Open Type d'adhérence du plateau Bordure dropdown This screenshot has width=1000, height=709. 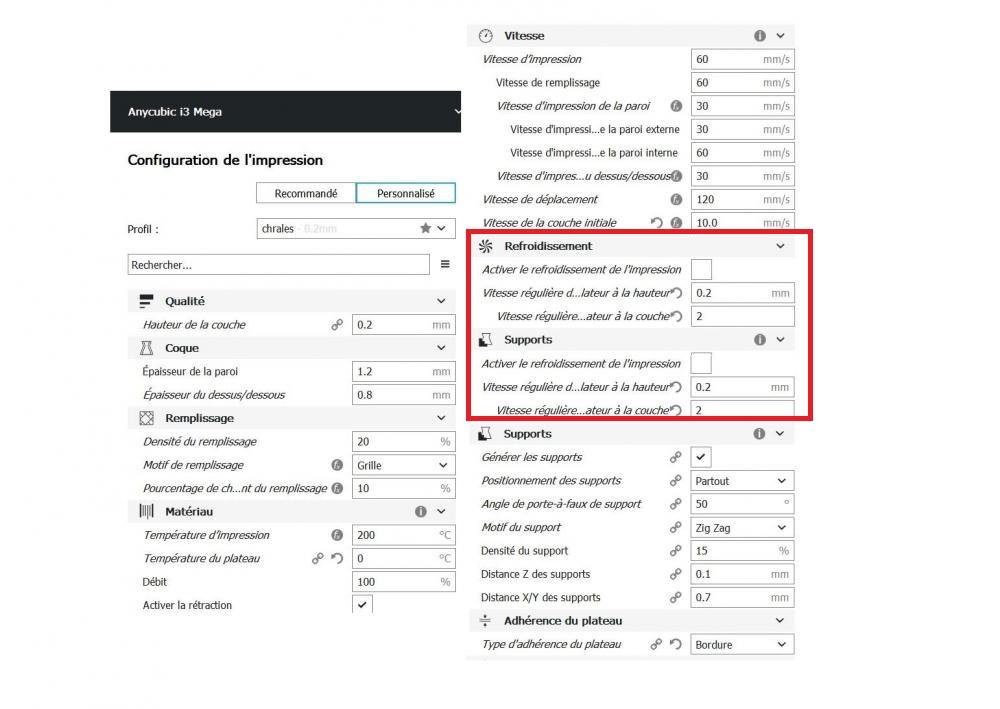click(x=742, y=645)
